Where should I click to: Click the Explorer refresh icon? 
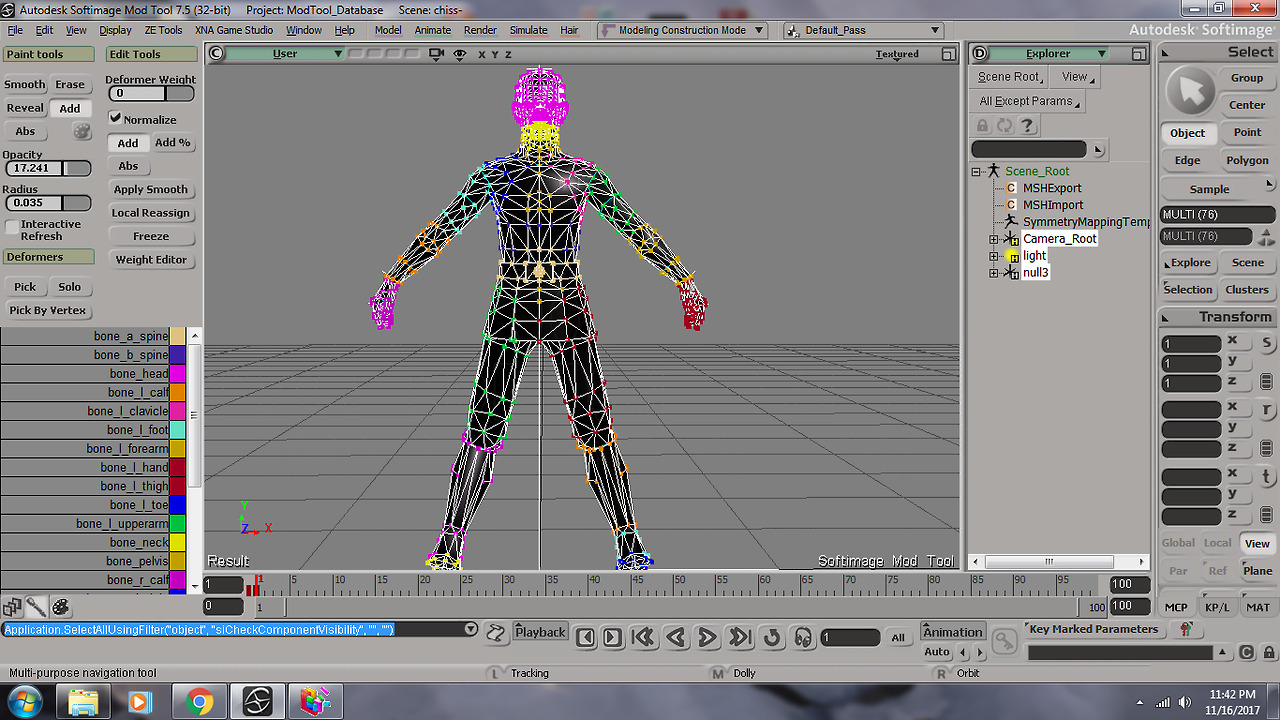(1004, 125)
